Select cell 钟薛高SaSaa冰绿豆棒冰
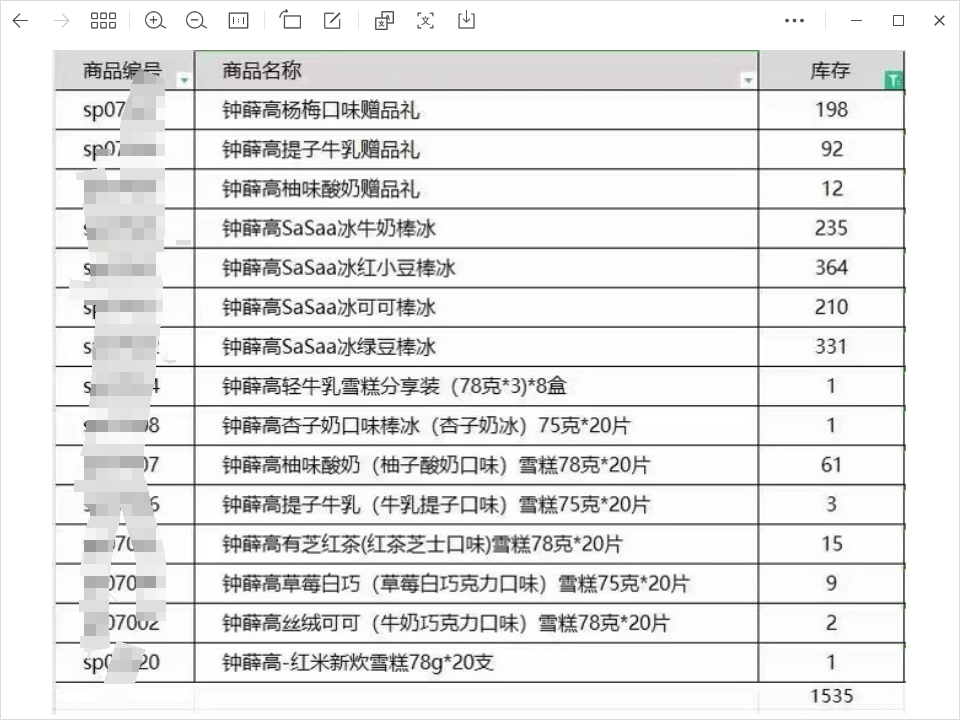 coord(329,347)
